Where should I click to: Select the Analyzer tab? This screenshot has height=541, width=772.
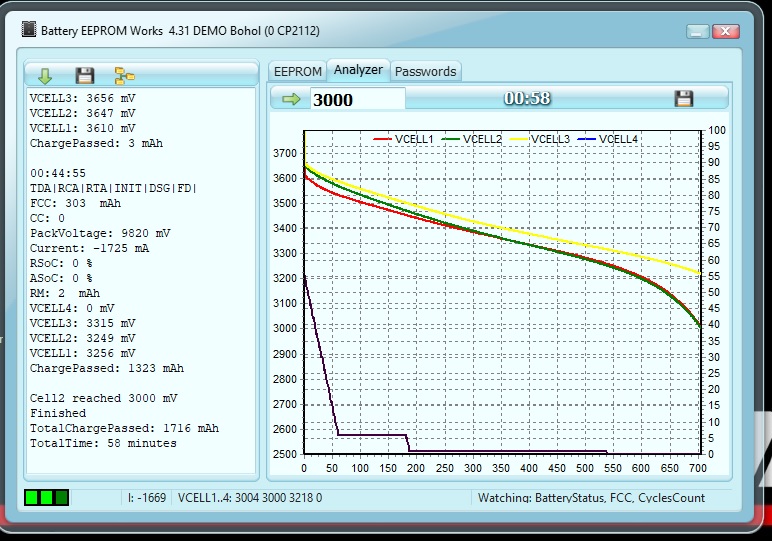[x=358, y=70]
